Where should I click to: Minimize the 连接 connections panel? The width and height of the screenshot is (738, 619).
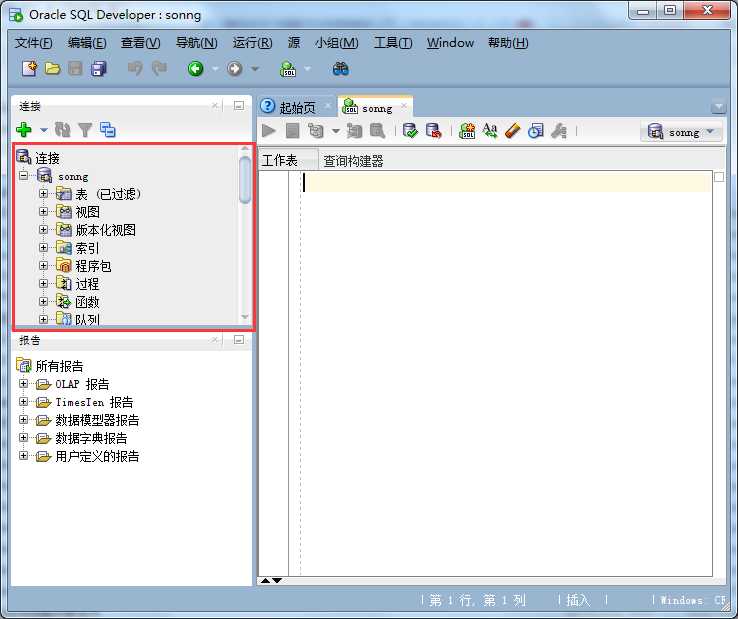pos(239,106)
